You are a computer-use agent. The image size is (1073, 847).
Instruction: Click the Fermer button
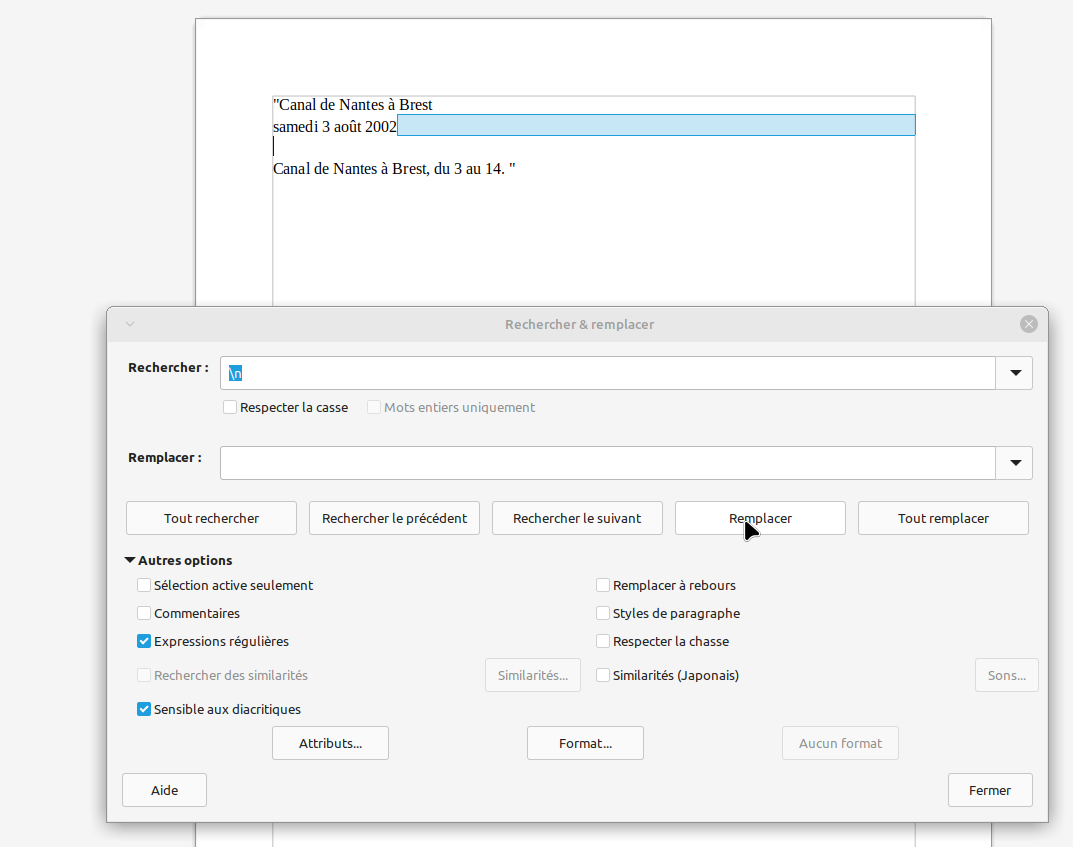tap(990, 790)
